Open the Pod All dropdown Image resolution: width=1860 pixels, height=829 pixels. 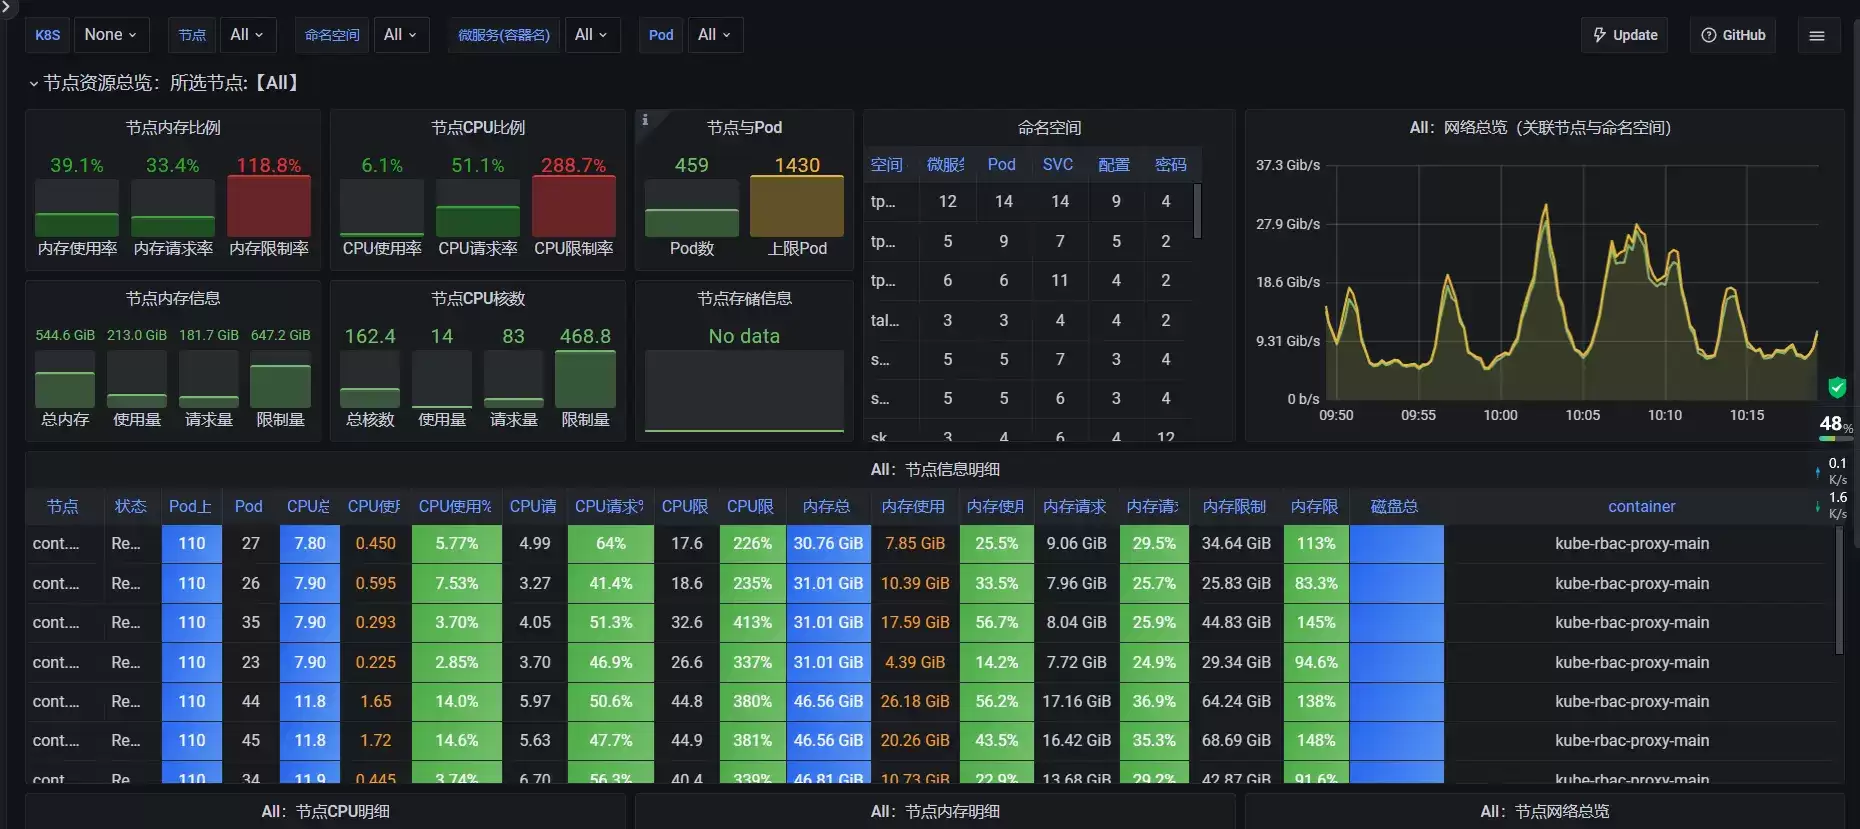pos(715,35)
